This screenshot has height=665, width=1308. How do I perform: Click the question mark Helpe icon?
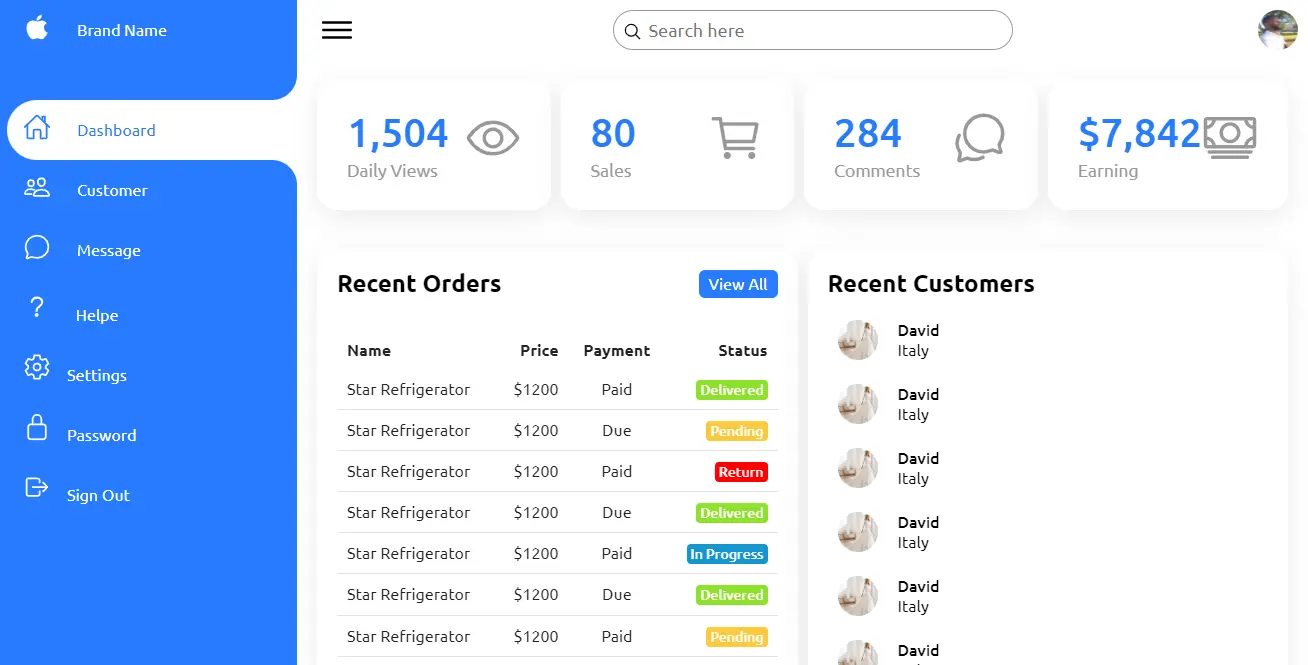coord(37,307)
